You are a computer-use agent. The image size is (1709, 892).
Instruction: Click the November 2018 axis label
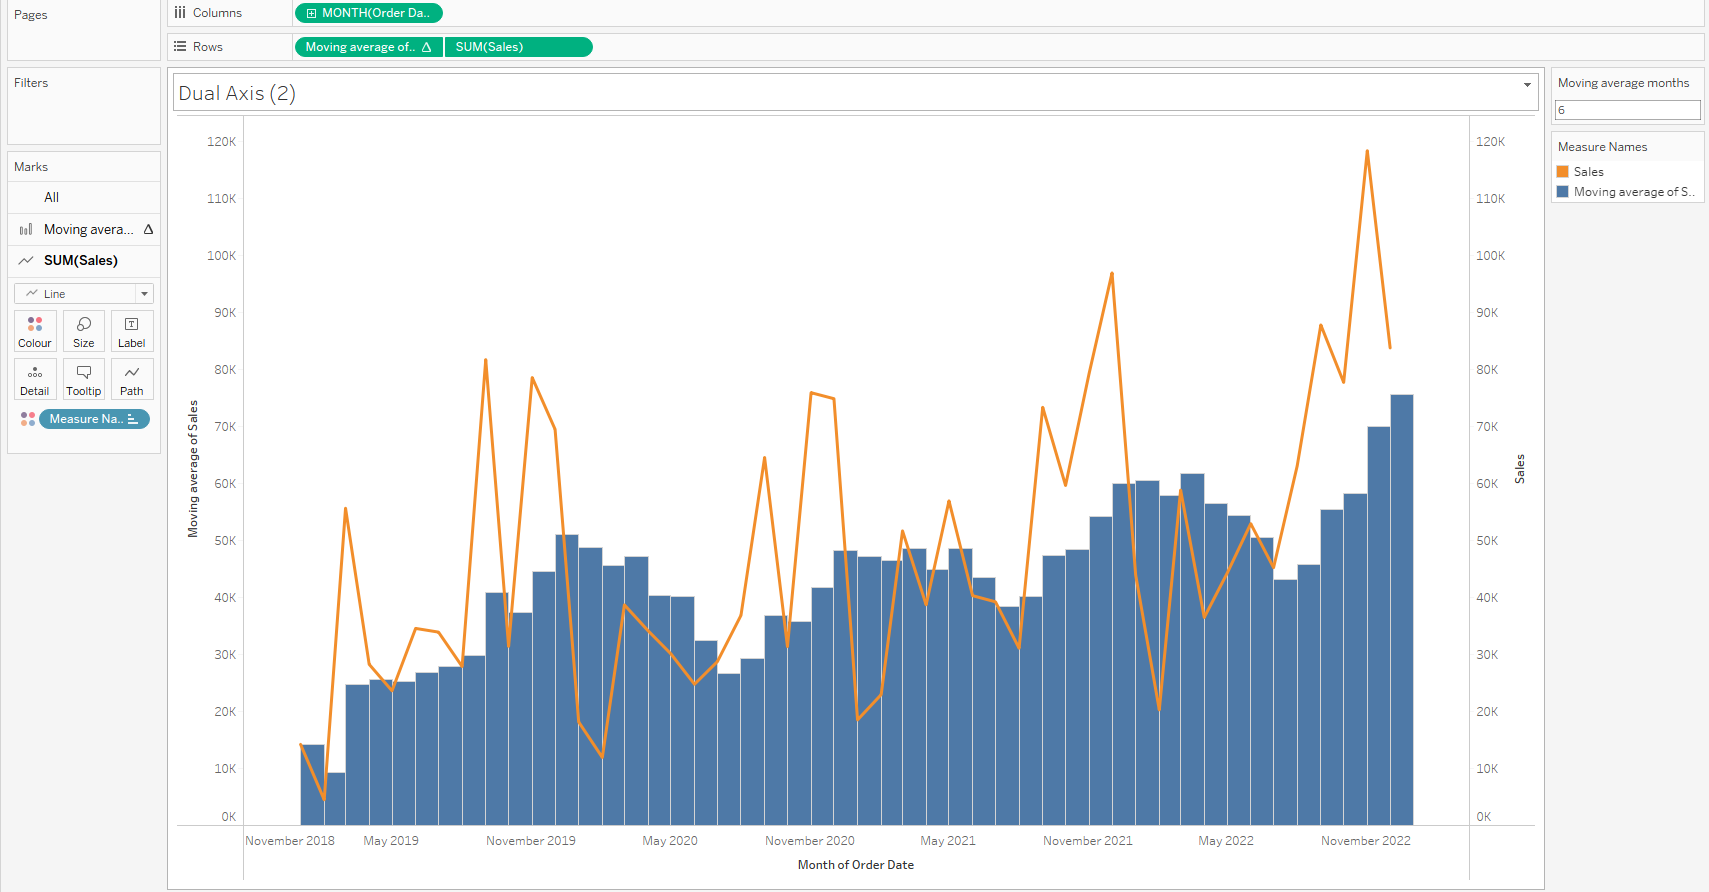point(290,841)
